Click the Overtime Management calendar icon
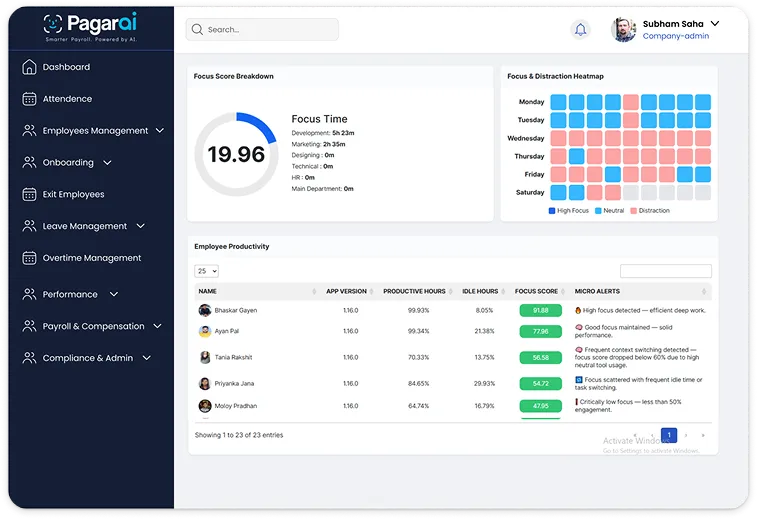Screen dimensions: 757x520 click(29, 258)
